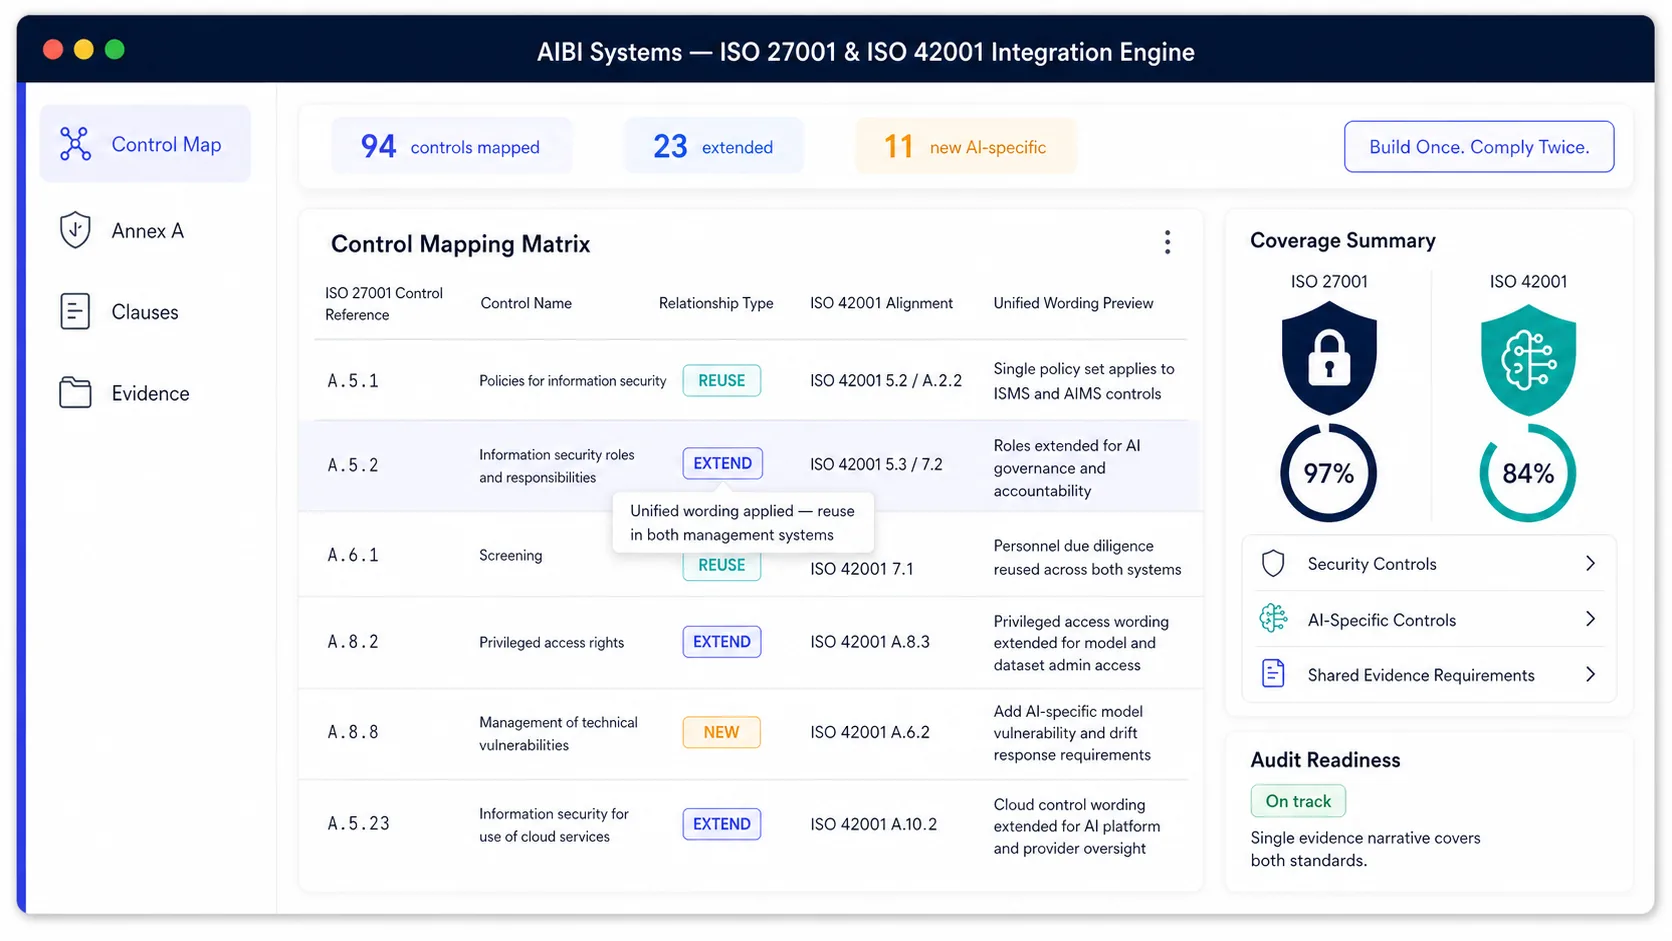Image resolution: width=1672 pixels, height=941 pixels.
Task: Click the EXTEND badge for Privileged access rights
Action: pyautogui.click(x=722, y=642)
